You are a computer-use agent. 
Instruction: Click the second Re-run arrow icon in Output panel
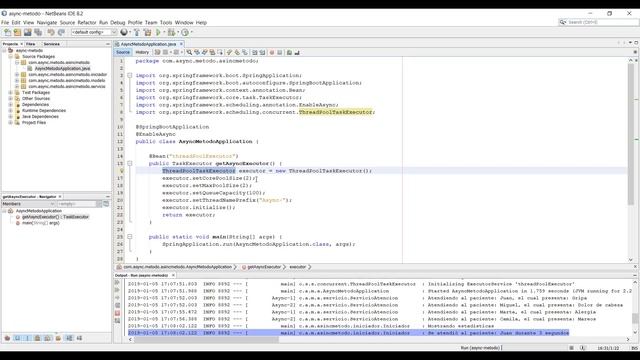pyautogui.click(x=117, y=290)
